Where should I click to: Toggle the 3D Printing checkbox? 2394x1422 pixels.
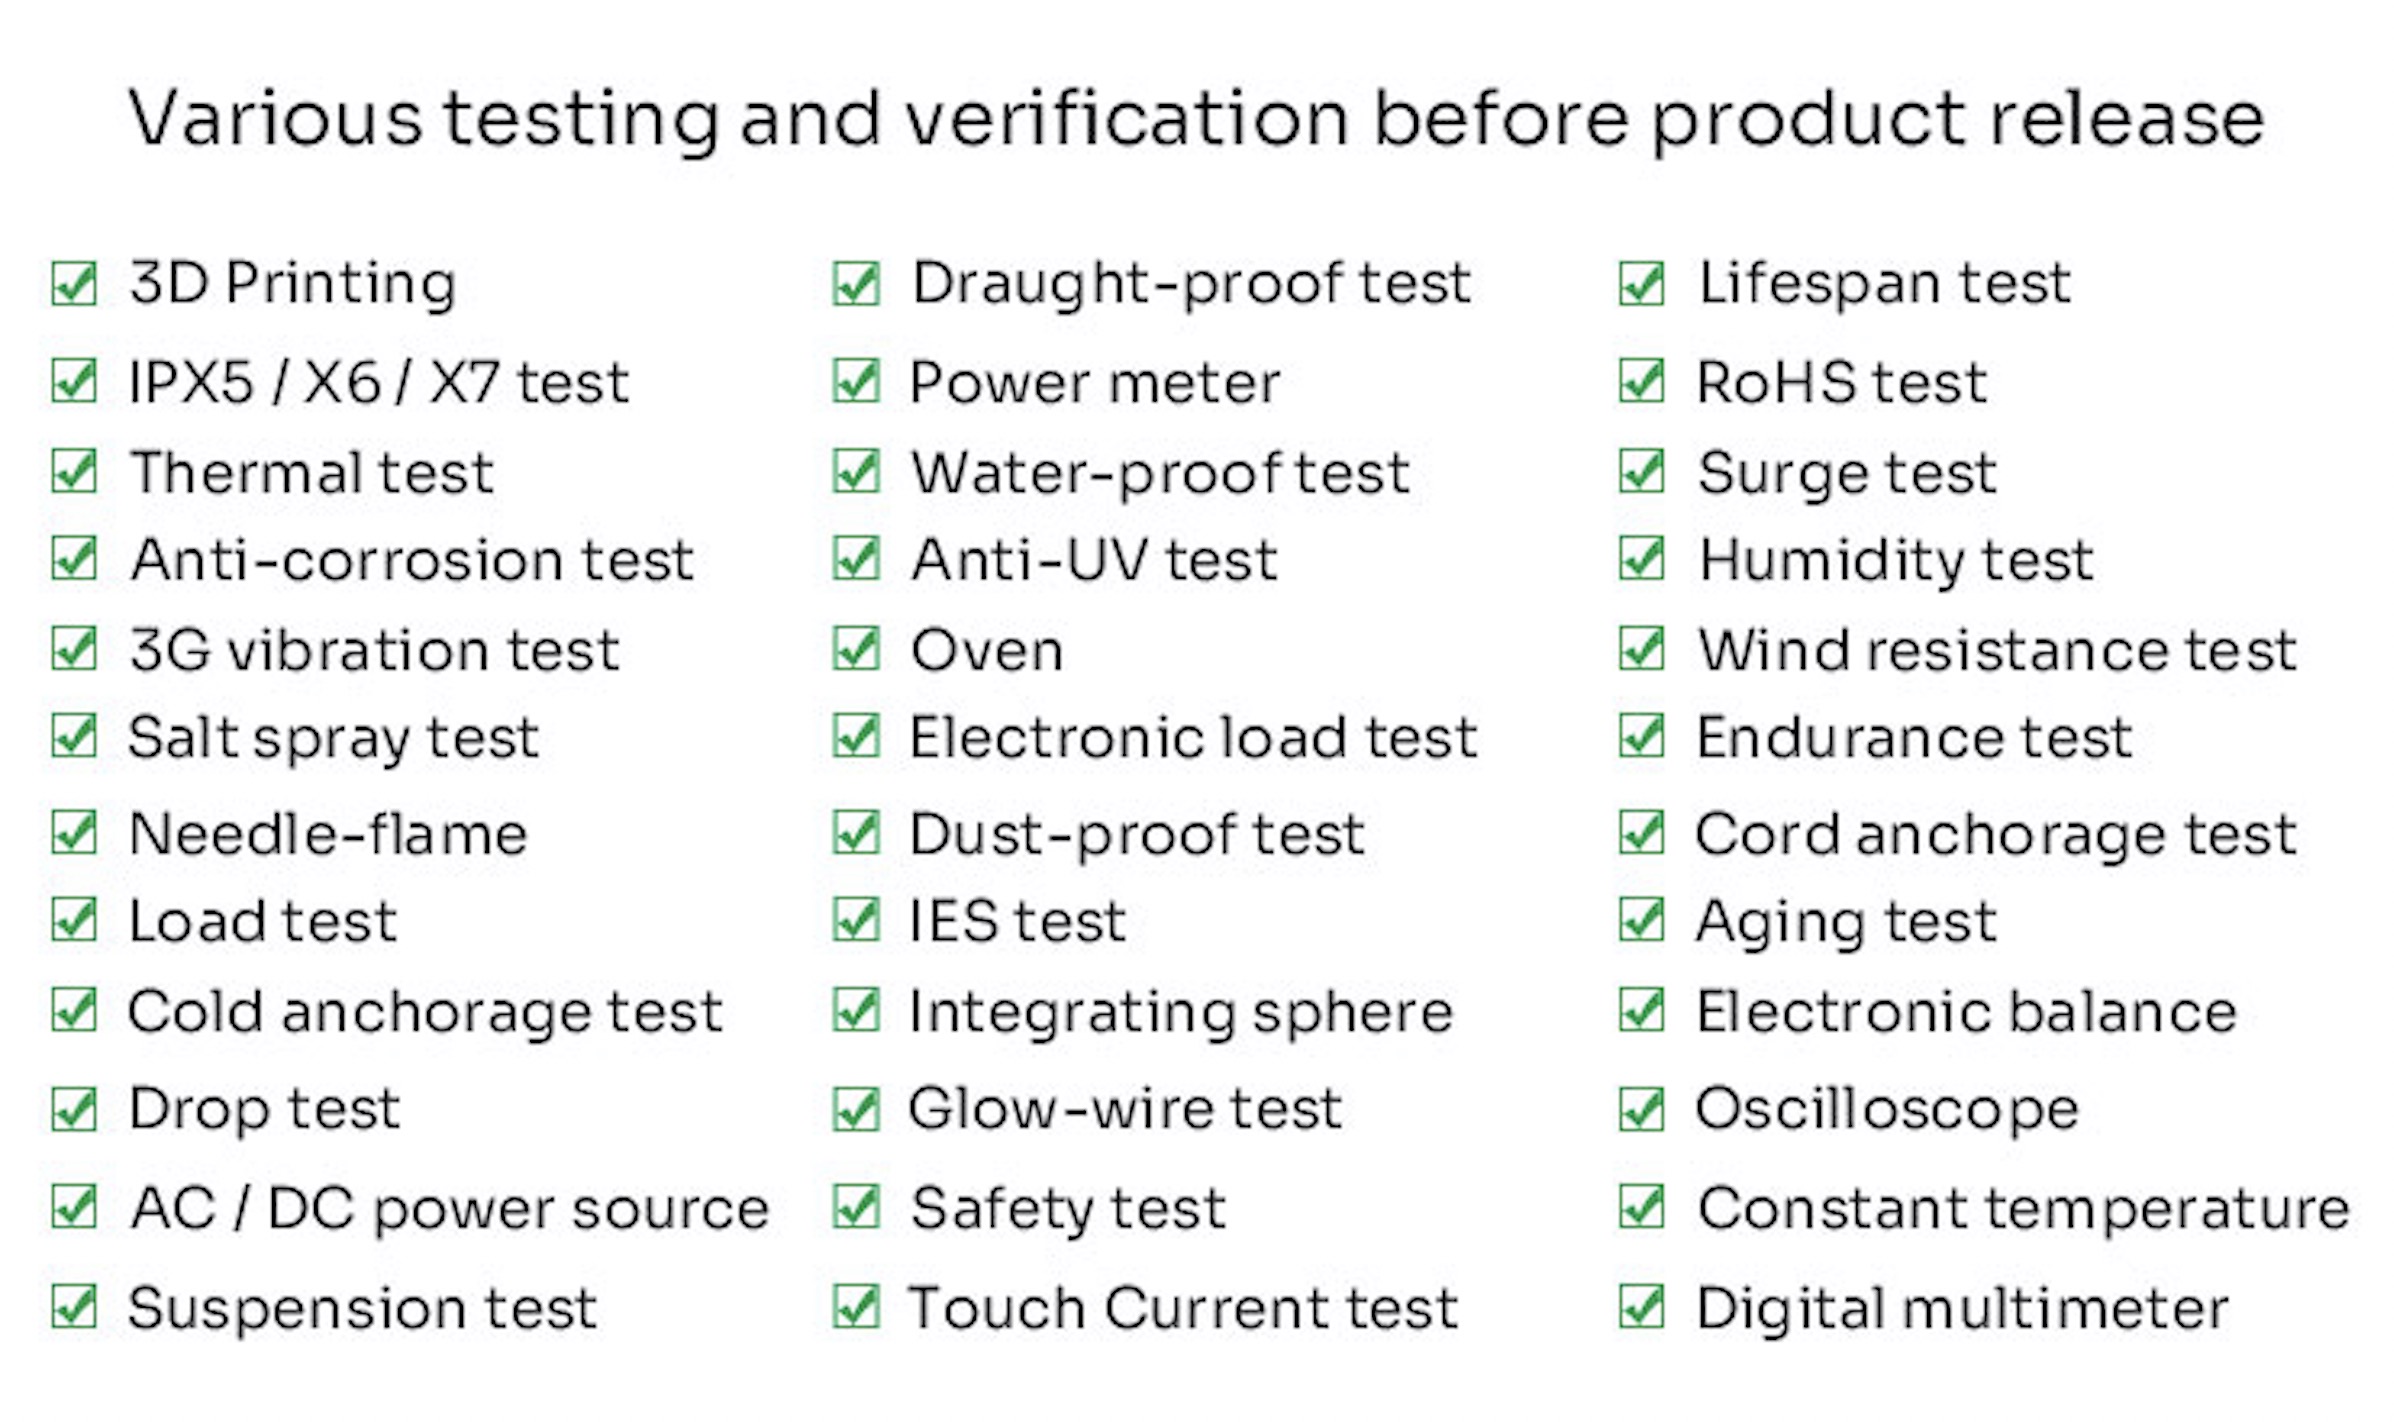point(74,284)
